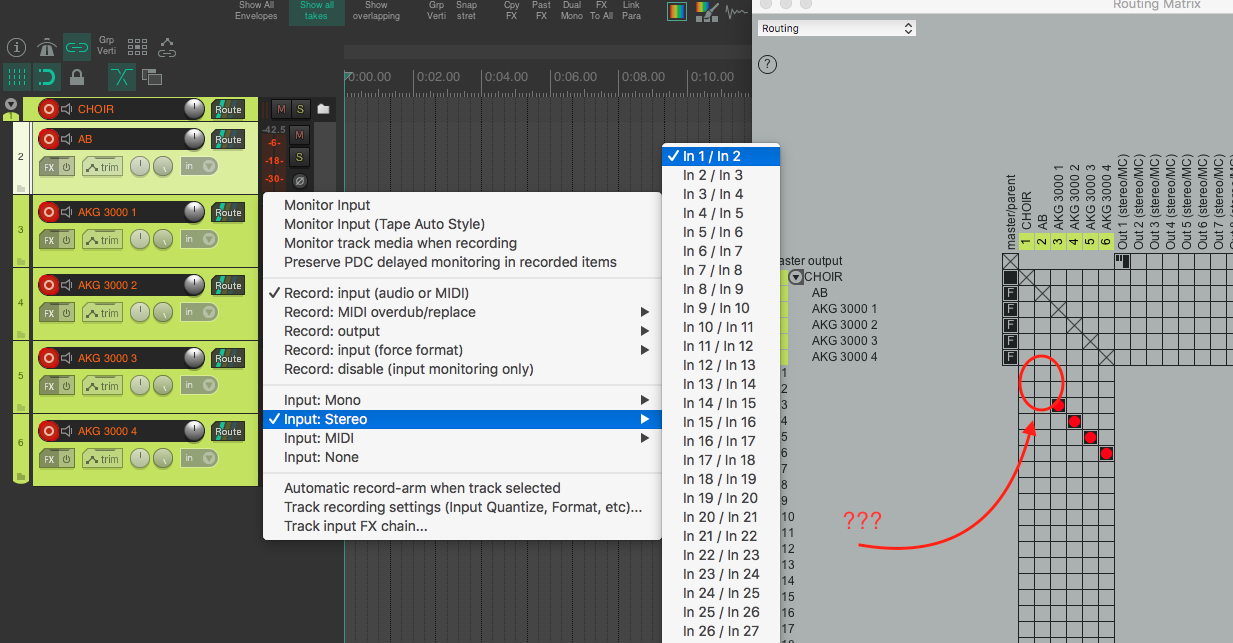This screenshot has width=1233, height=643.
Task: Click trim envelope button on AKG 3000 3
Action: click(x=103, y=386)
